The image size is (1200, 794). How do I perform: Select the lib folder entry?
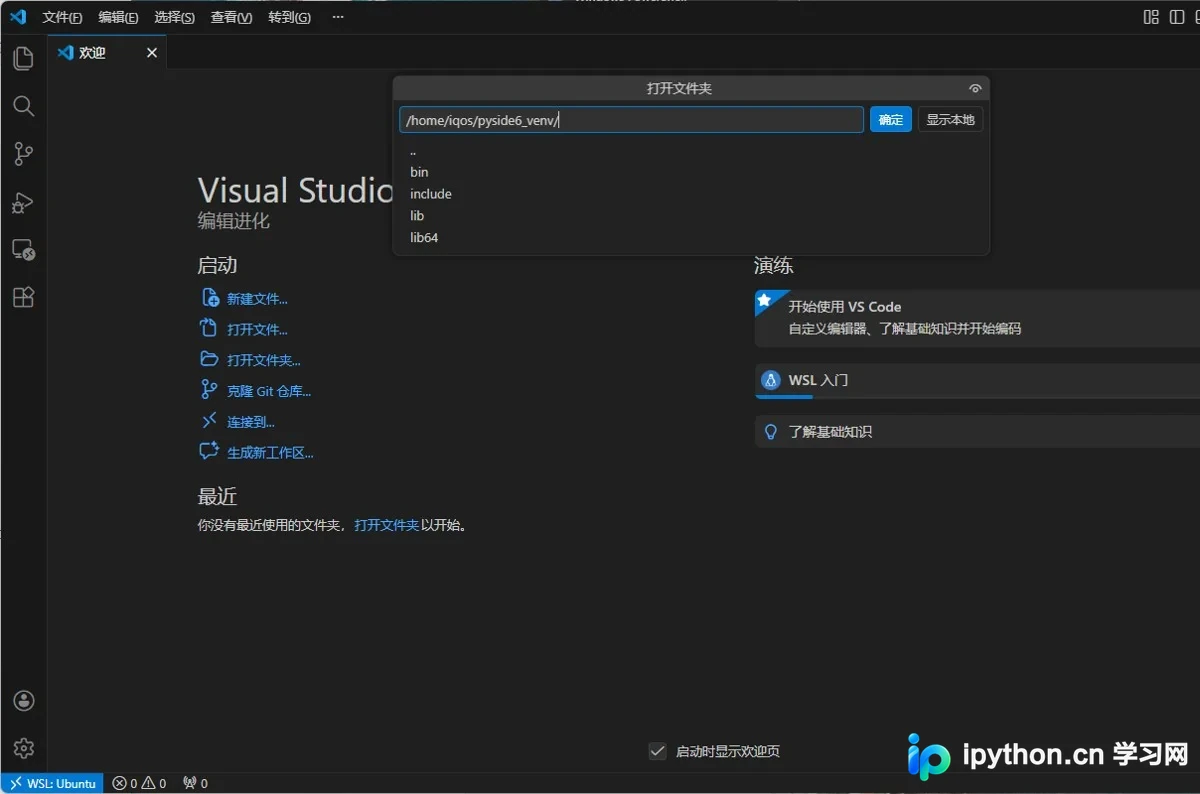(x=691, y=216)
